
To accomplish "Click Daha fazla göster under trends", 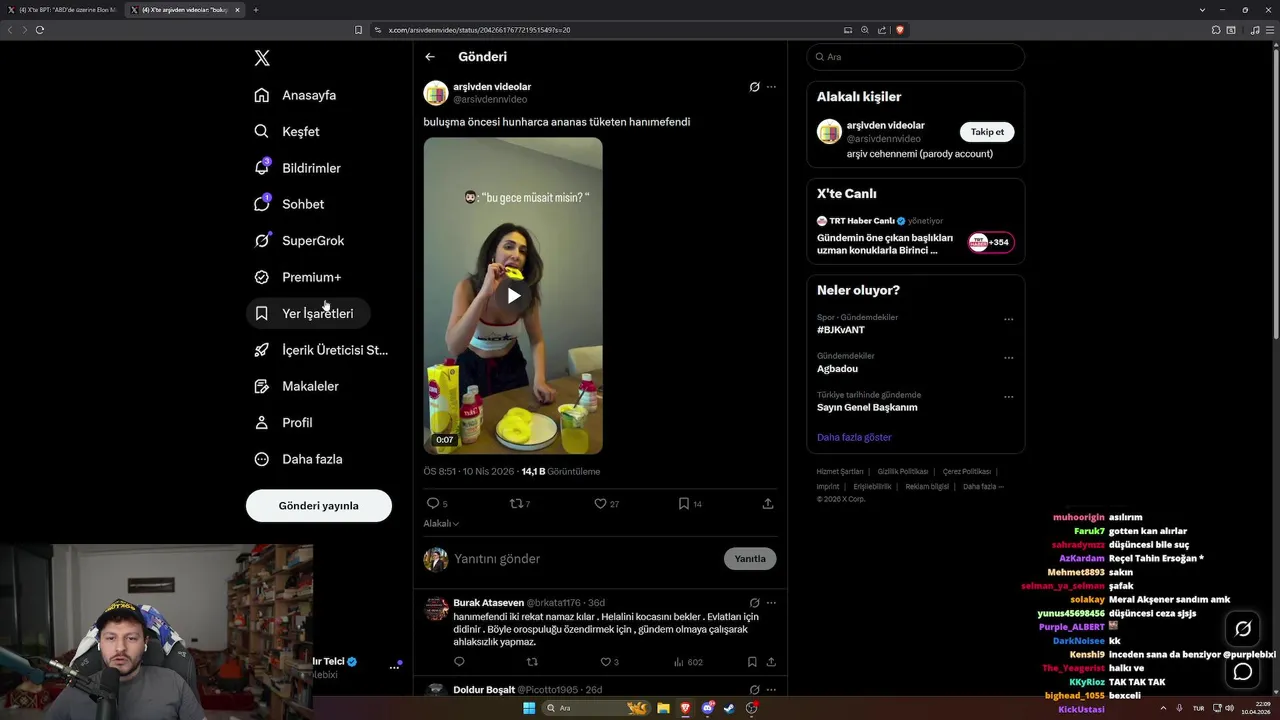I will 854,437.
